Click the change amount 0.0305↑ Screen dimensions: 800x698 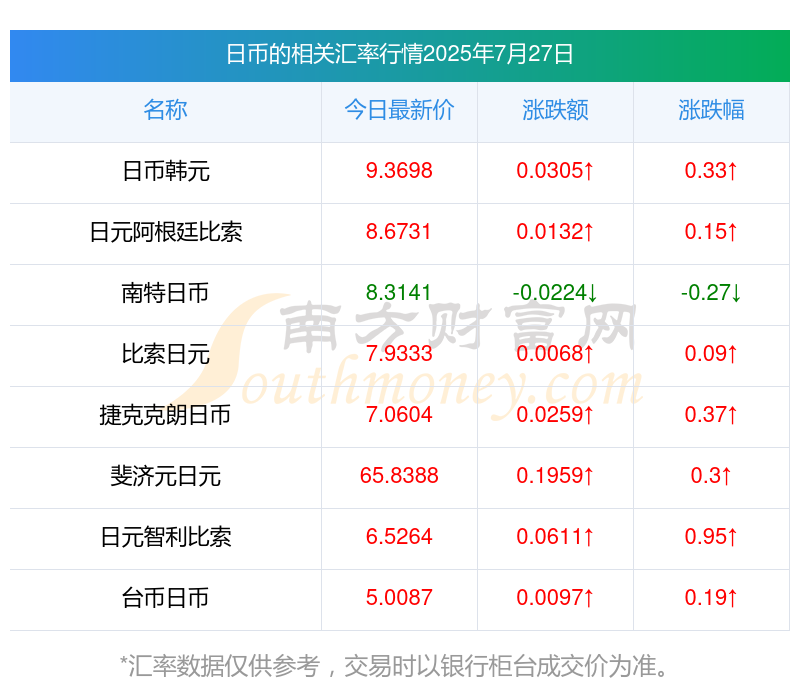tap(555, 170)
